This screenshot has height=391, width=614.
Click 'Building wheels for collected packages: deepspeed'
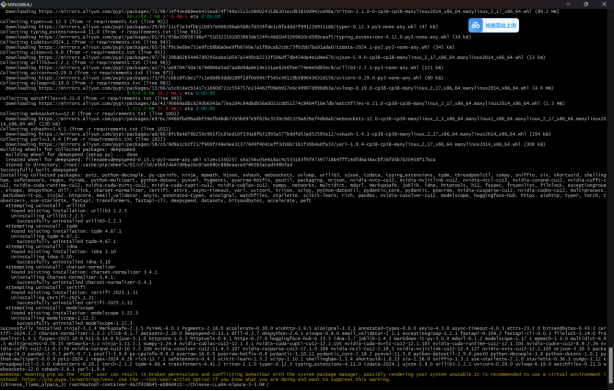pyautogui.click(x=68, y=150)
